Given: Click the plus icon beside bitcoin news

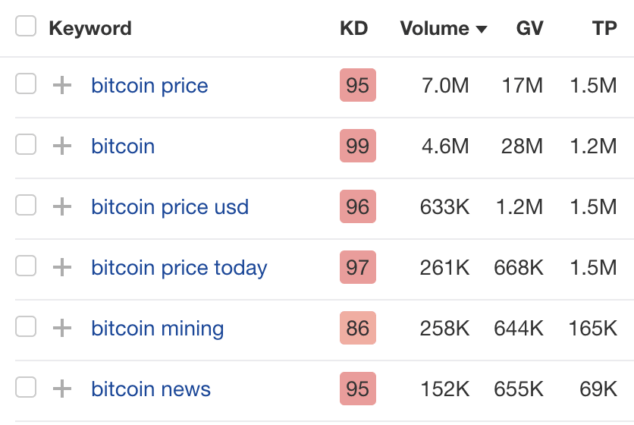Looking at the screenshot, I should pyautogui.click(x=62, y=389).
